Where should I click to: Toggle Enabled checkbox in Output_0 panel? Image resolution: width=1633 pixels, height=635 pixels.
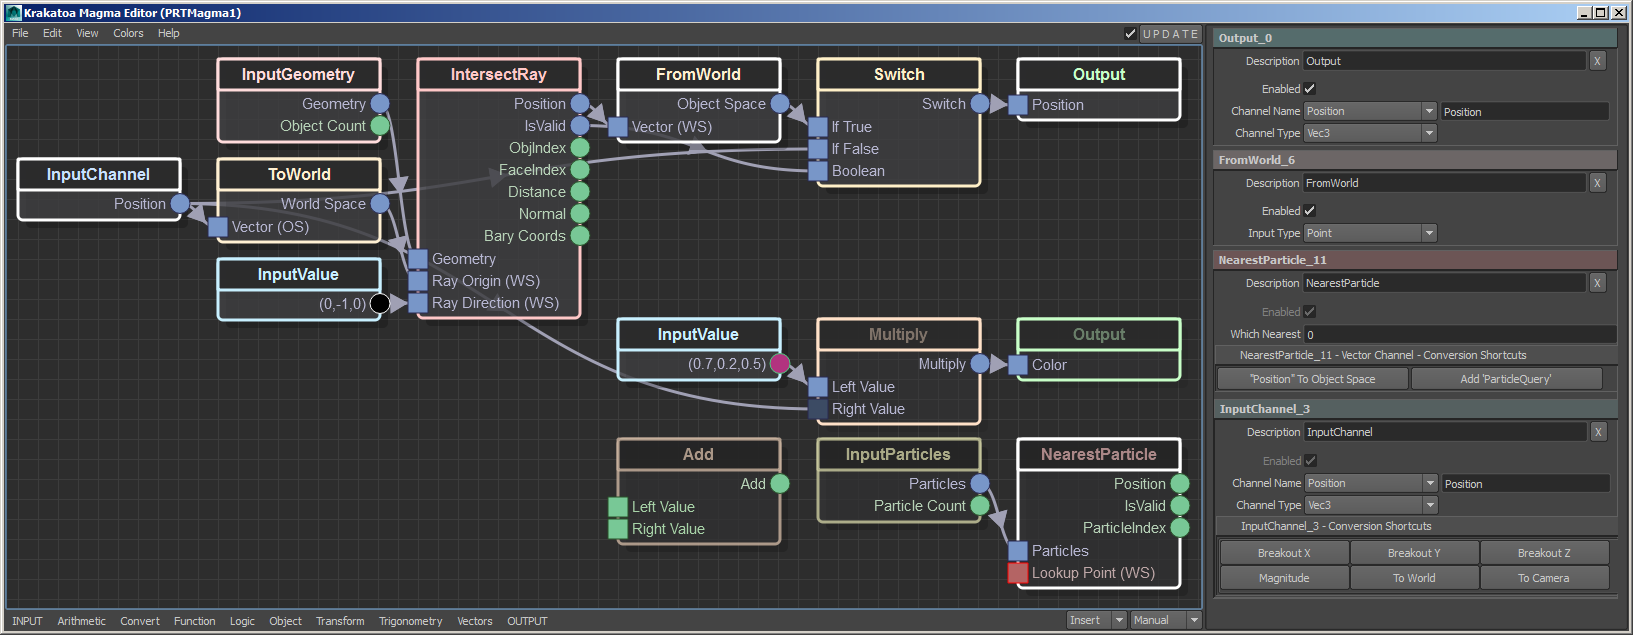pos(1310,89)
